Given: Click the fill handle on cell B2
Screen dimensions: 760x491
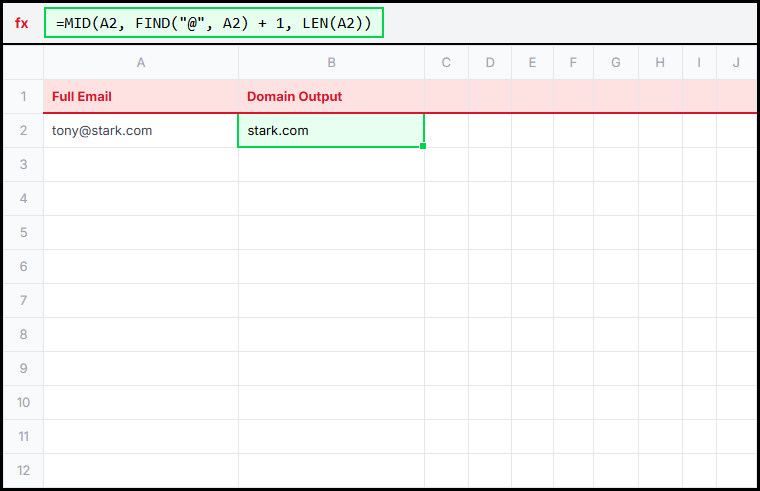Looking at the screenshot, I should pos(424,147).
